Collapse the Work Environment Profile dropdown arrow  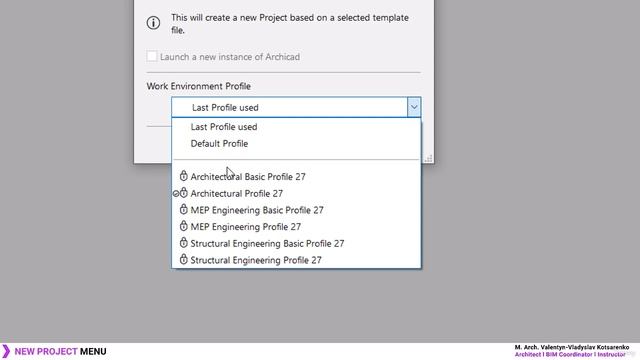click(413, 107)
